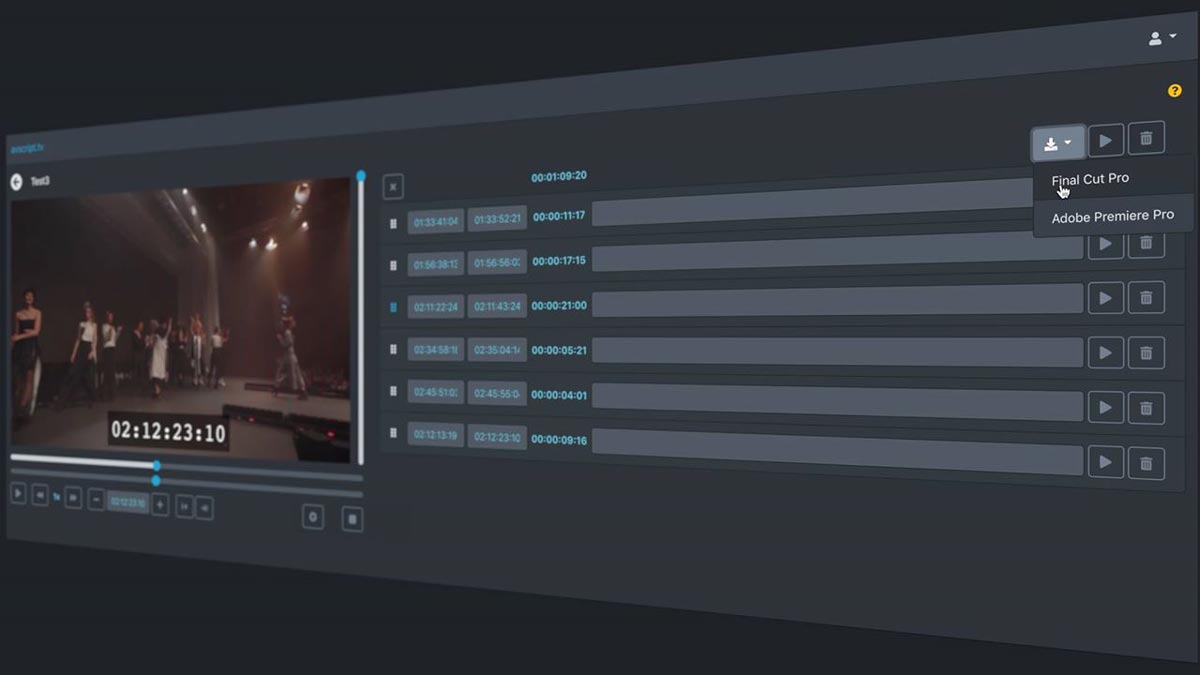Viewport: 1200px width, 675px height.
Task: Step timecode forward with plus button
Action: (x=160, y=504)
